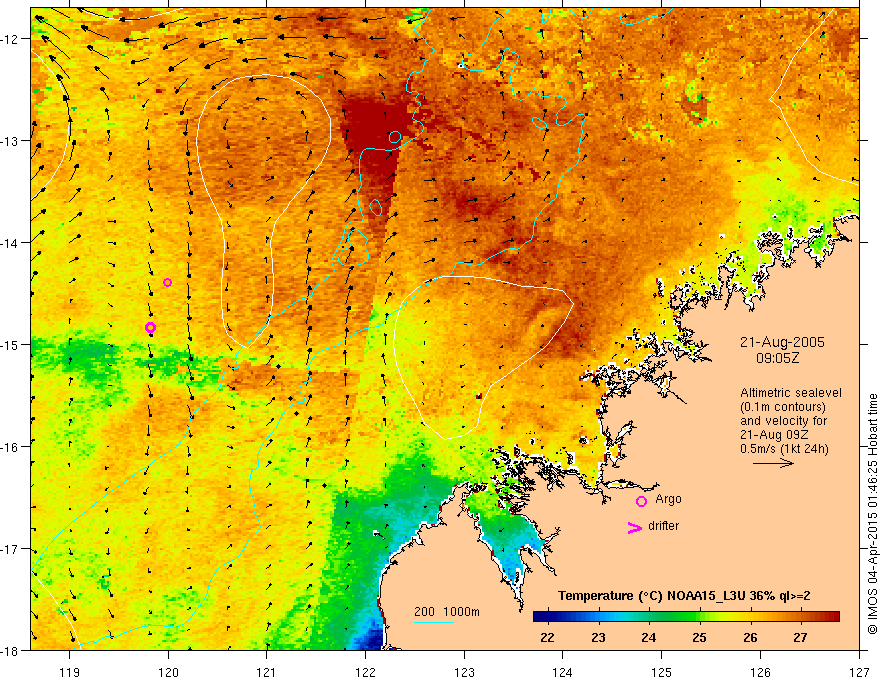Viewport: 880px width, 680px height.
Task: Click the longitude axis label 120
Action: pos(168,672)
